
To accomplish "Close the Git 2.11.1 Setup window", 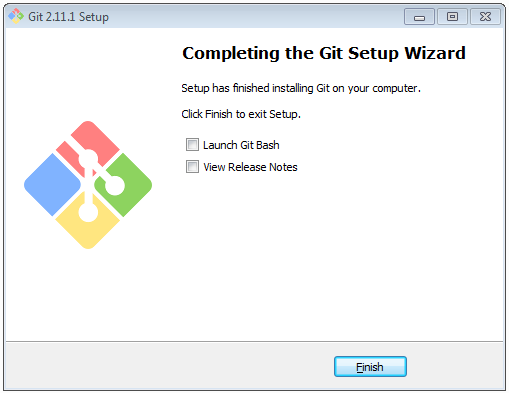I will [485, 17].
